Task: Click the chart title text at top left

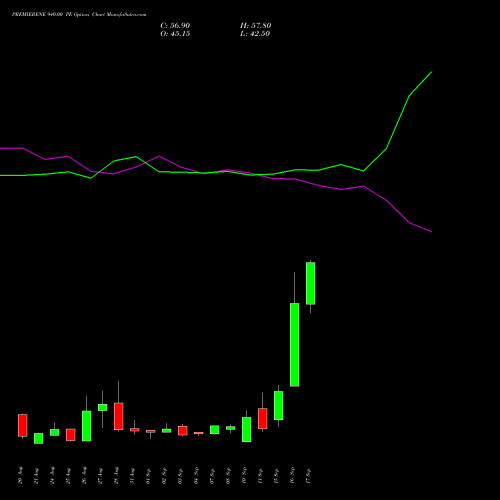Action: (x=79, y=15)
